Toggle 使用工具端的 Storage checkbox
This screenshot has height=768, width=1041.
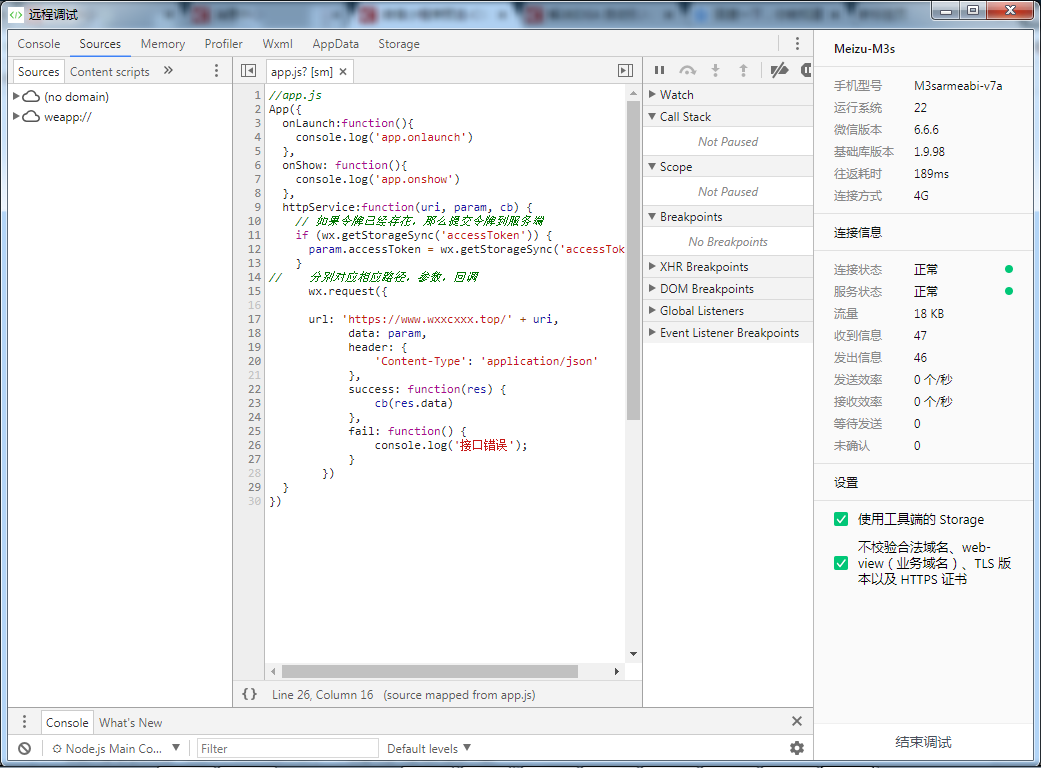[841, 519]
